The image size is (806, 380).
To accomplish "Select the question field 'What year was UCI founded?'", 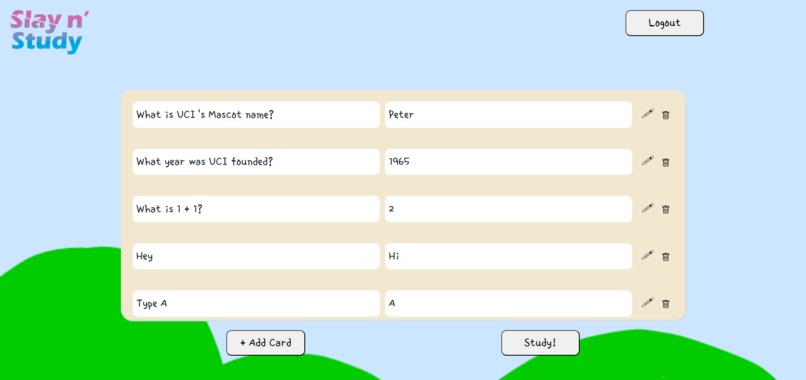I will (256, 162).
